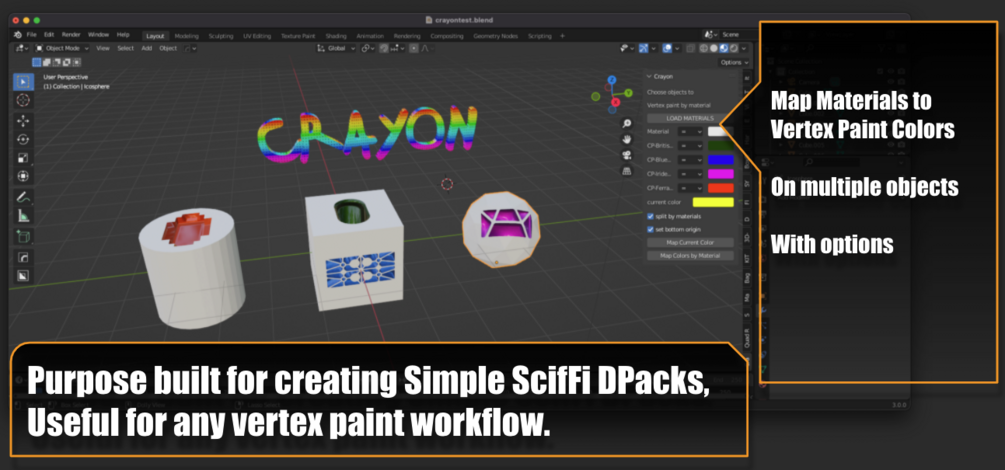Activate the combined Transform tool
This screenshot has width=1005, height=470.
23,176
